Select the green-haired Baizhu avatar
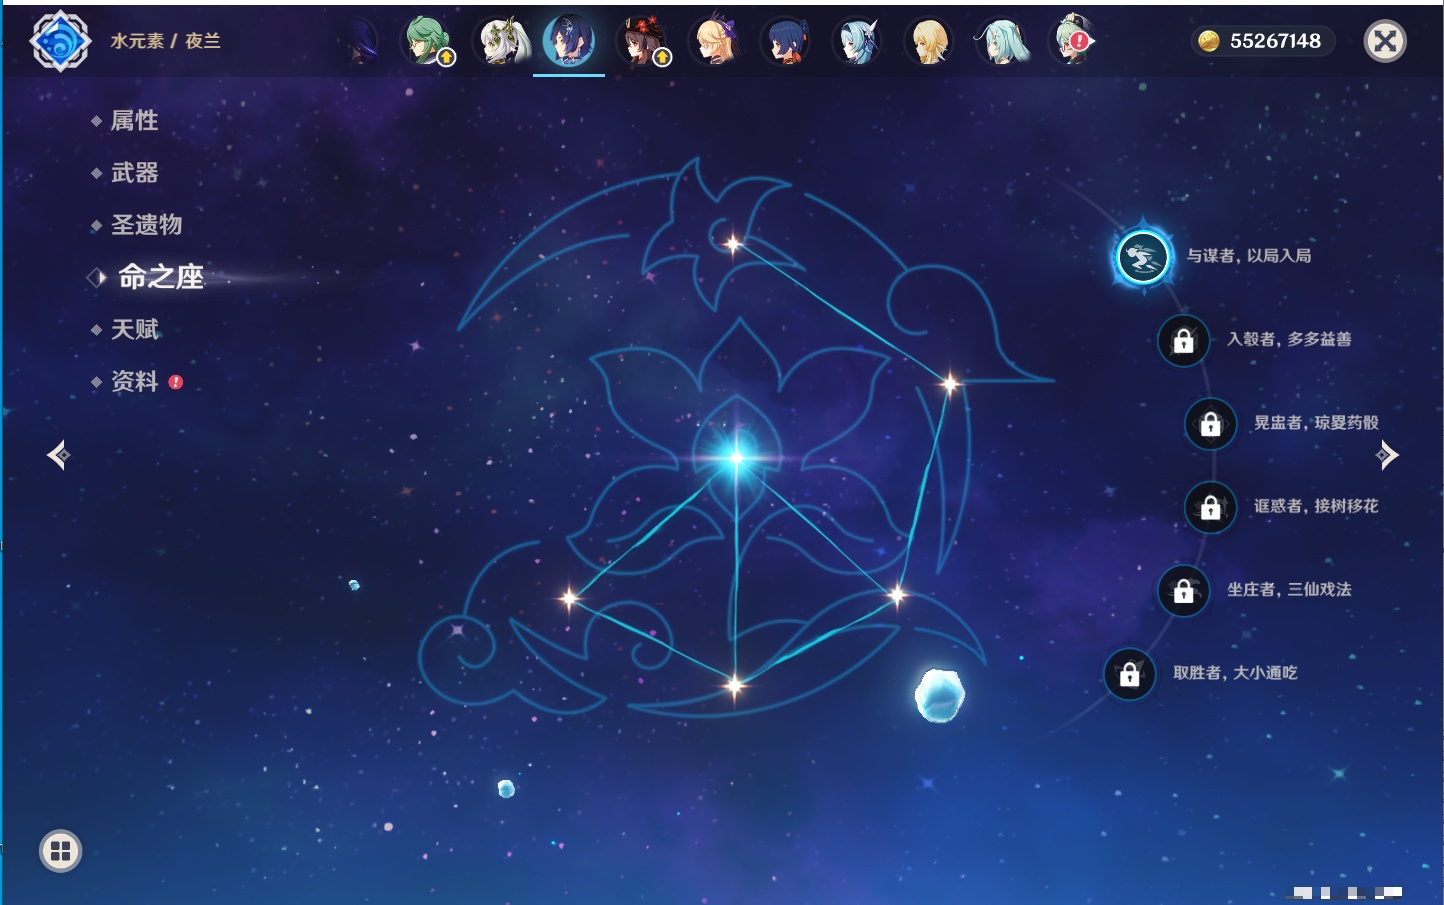Viewport: 1444px width, 905px height. coord(427,42)
